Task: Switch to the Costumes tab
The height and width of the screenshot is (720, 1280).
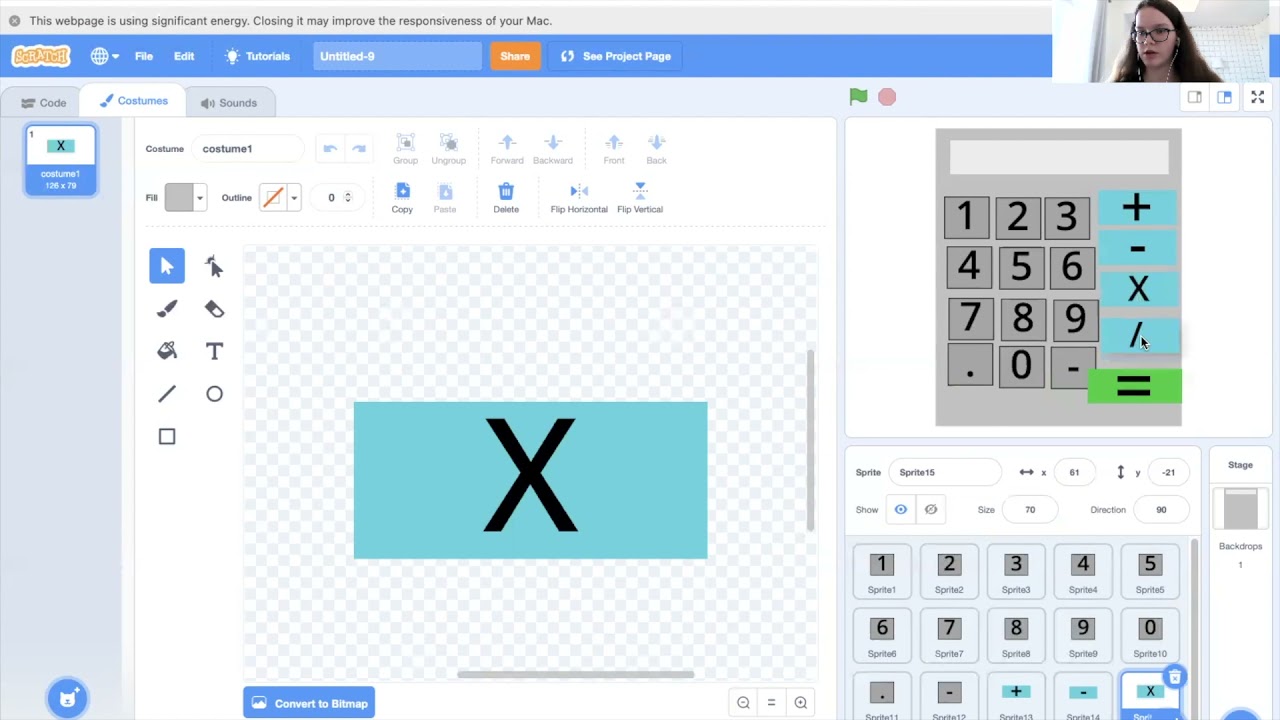Action: [134, 101]
